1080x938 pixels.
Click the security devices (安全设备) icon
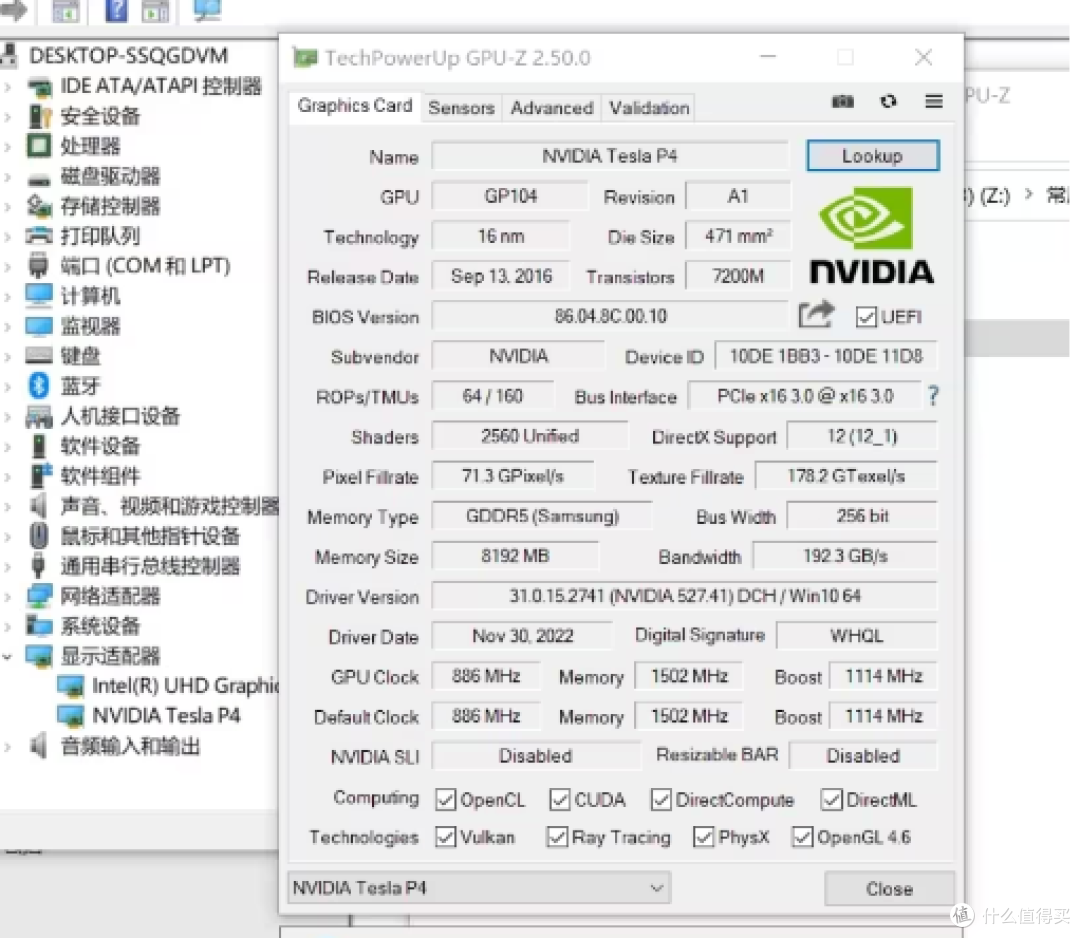(39, 116)
